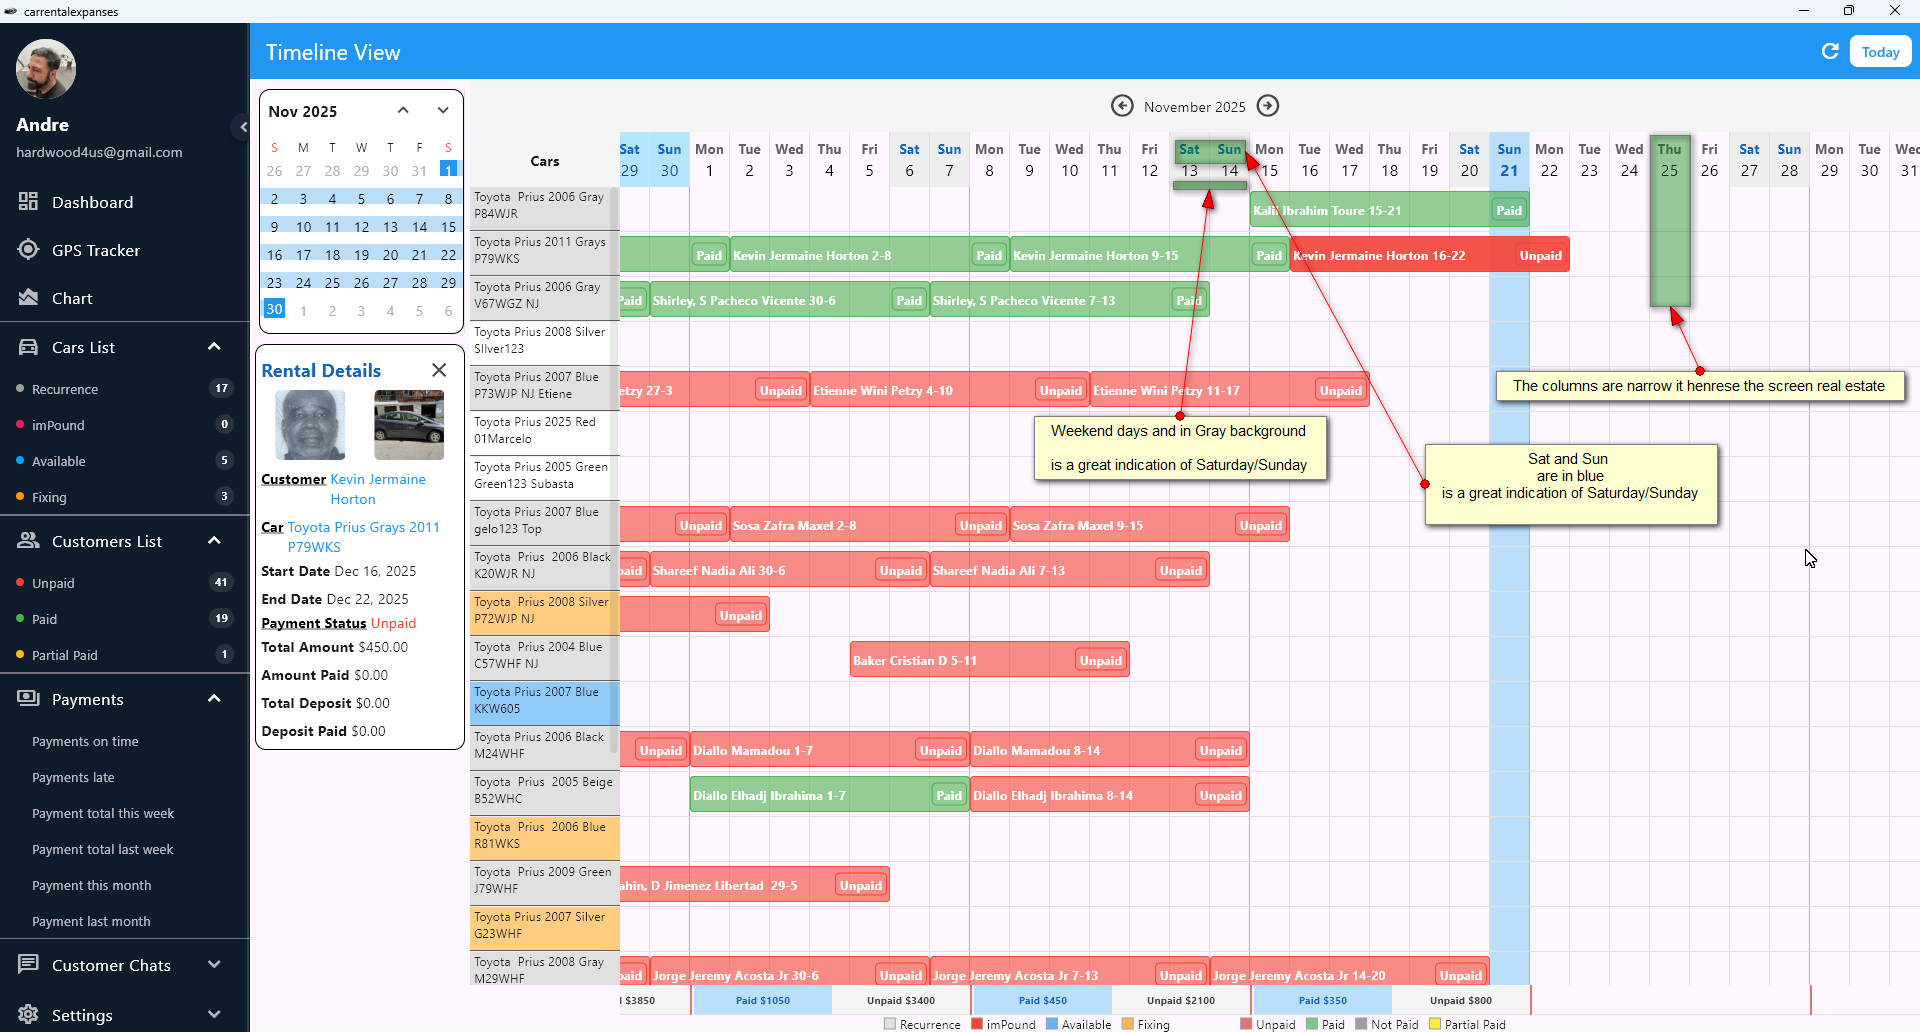Click the Fixing orange legend swatch
This screenshot has width=1920, height=1032.
click(1127, 1024)
